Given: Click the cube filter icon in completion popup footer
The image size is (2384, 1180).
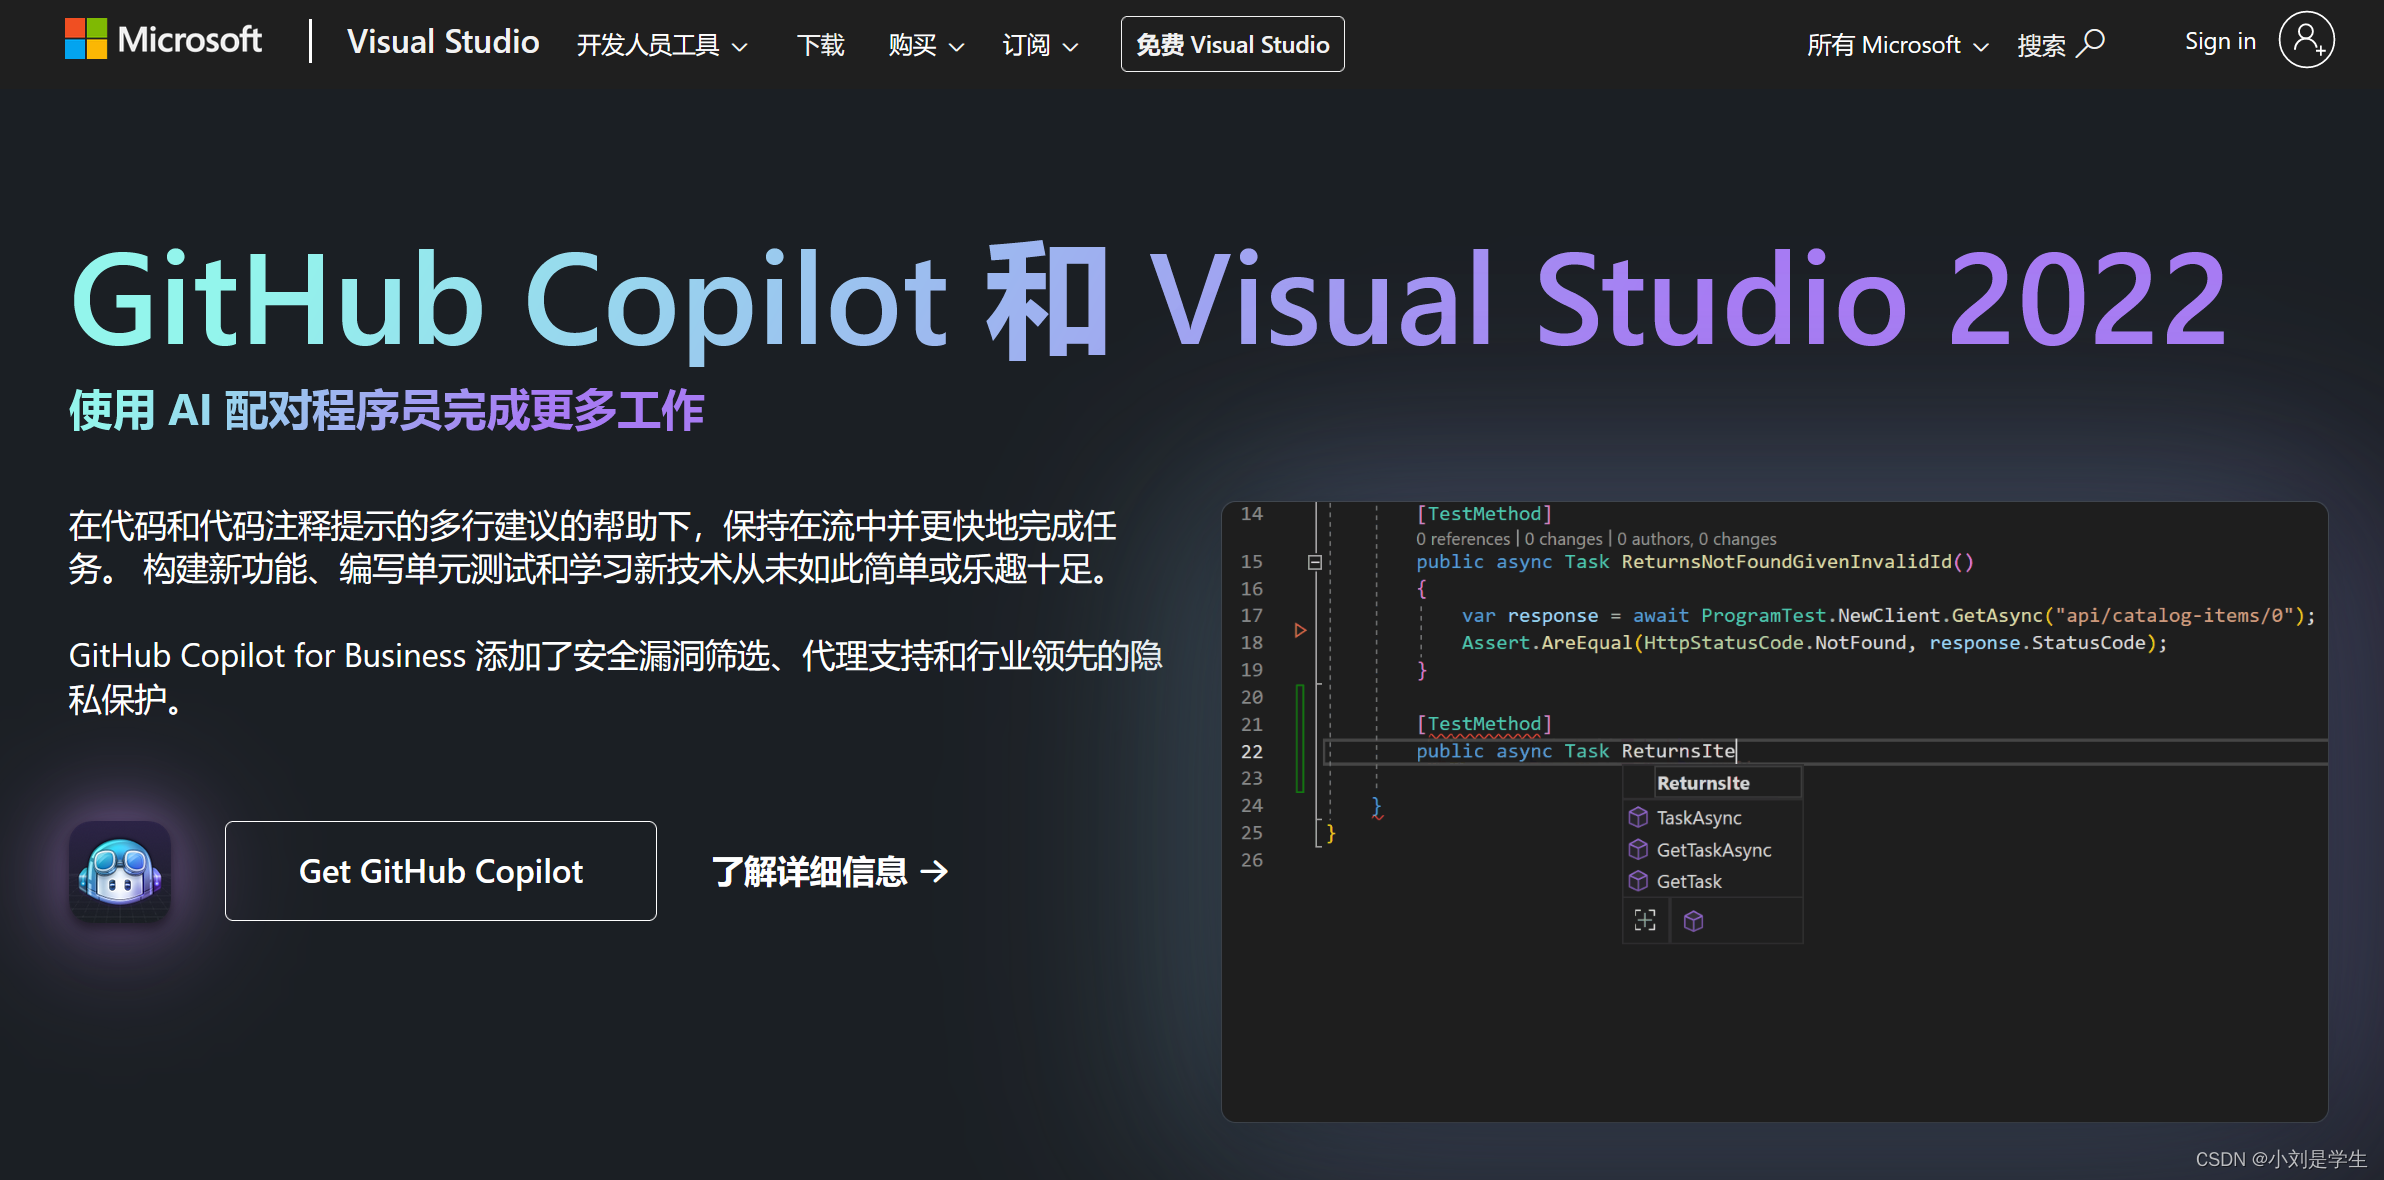Looking at the screenshot, I should pyautogui.click(x=1693, y=920).
